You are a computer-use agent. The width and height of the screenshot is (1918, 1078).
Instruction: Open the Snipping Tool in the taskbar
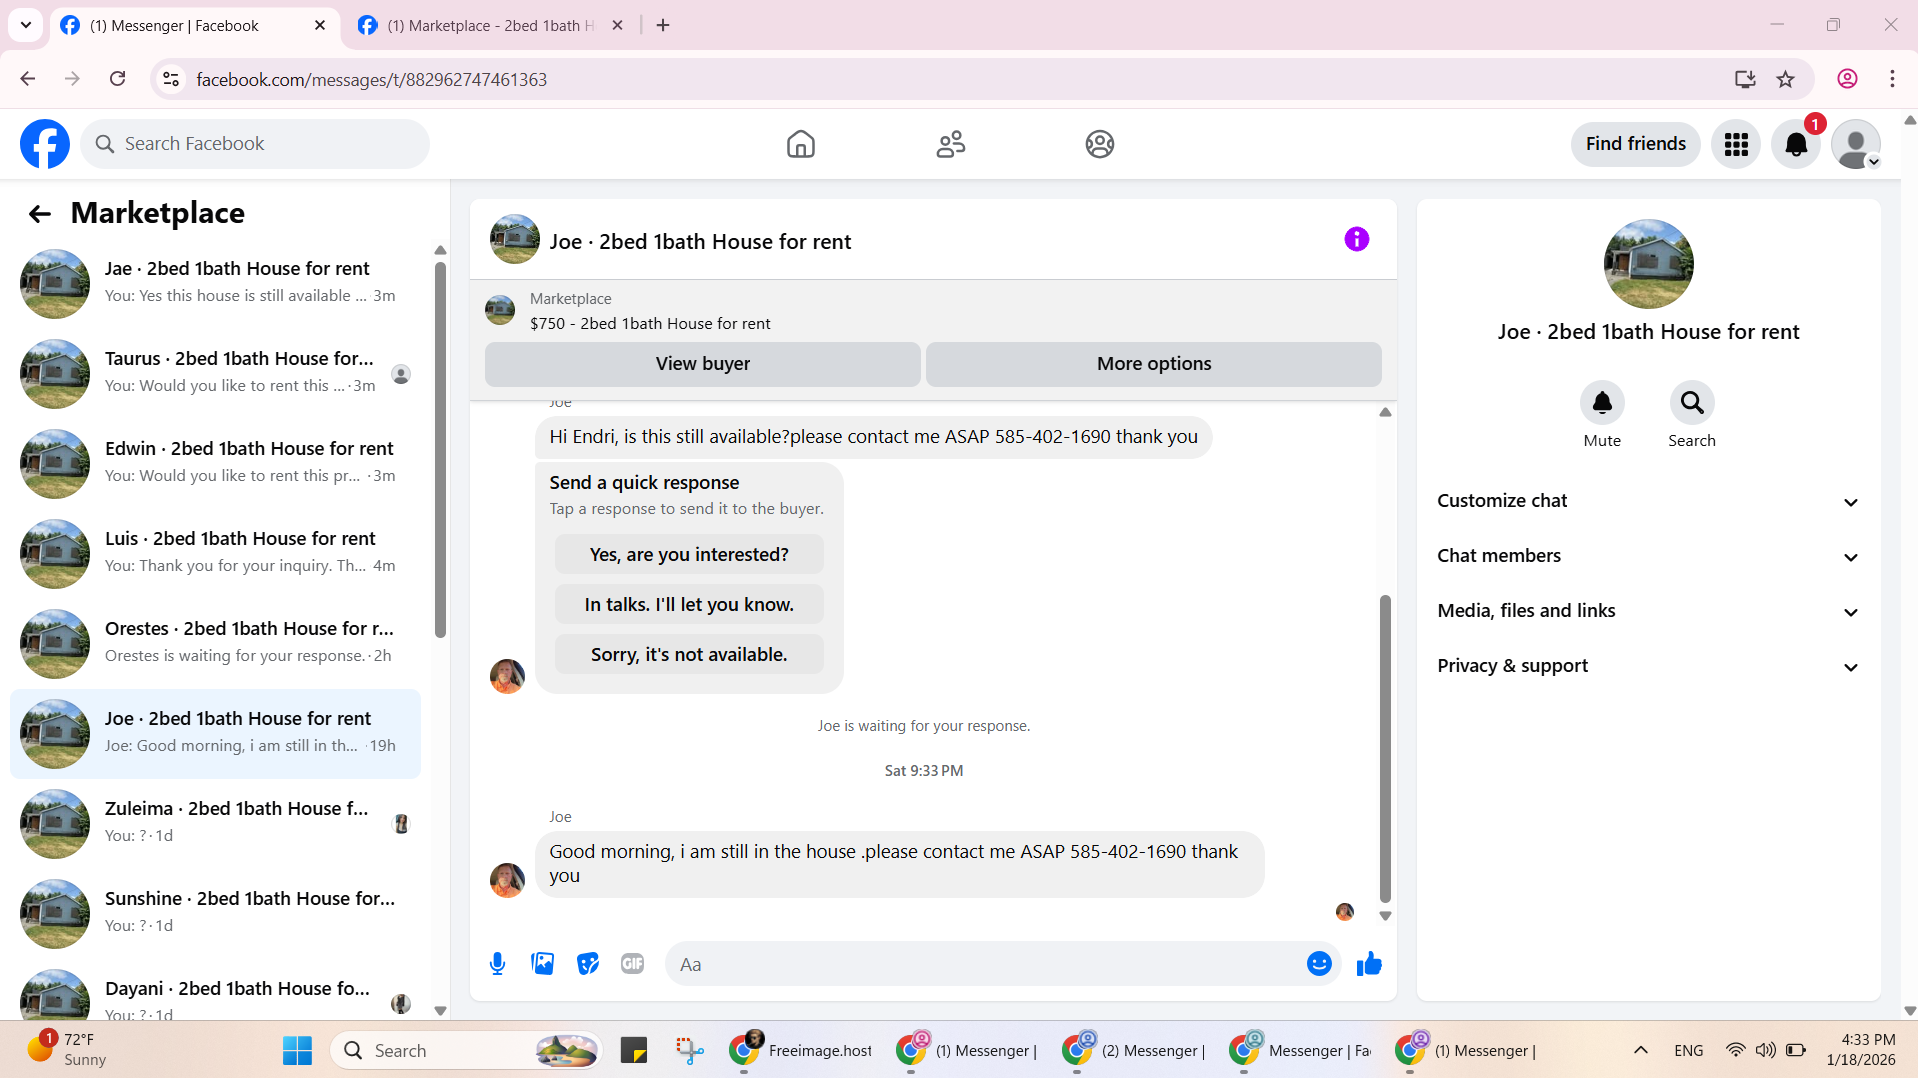click(x=689, y=1050)
